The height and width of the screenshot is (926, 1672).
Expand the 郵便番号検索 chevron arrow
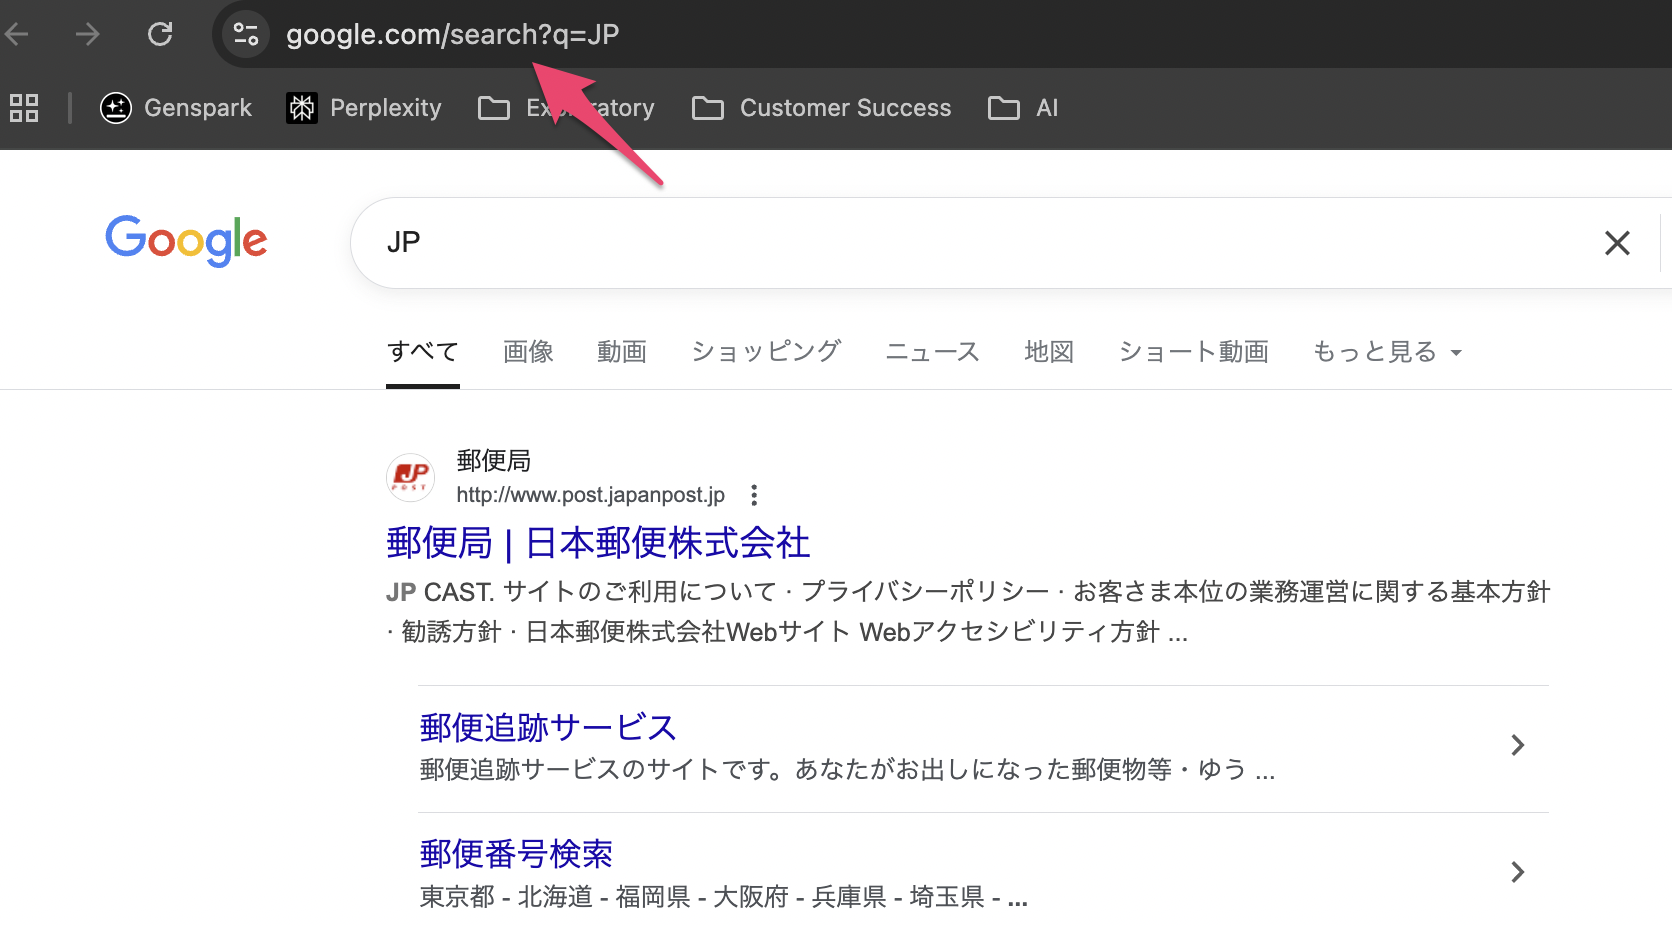[x=1517, y=872]
